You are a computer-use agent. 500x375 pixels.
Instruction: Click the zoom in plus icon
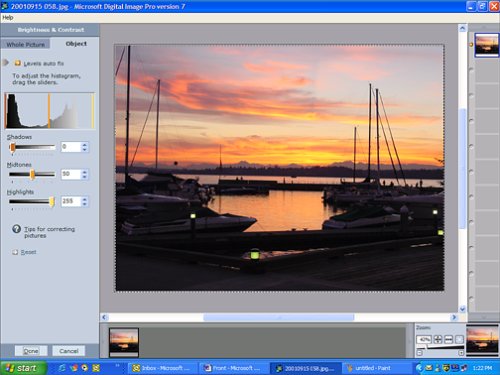pyautogui.click(x=461, y=353)
